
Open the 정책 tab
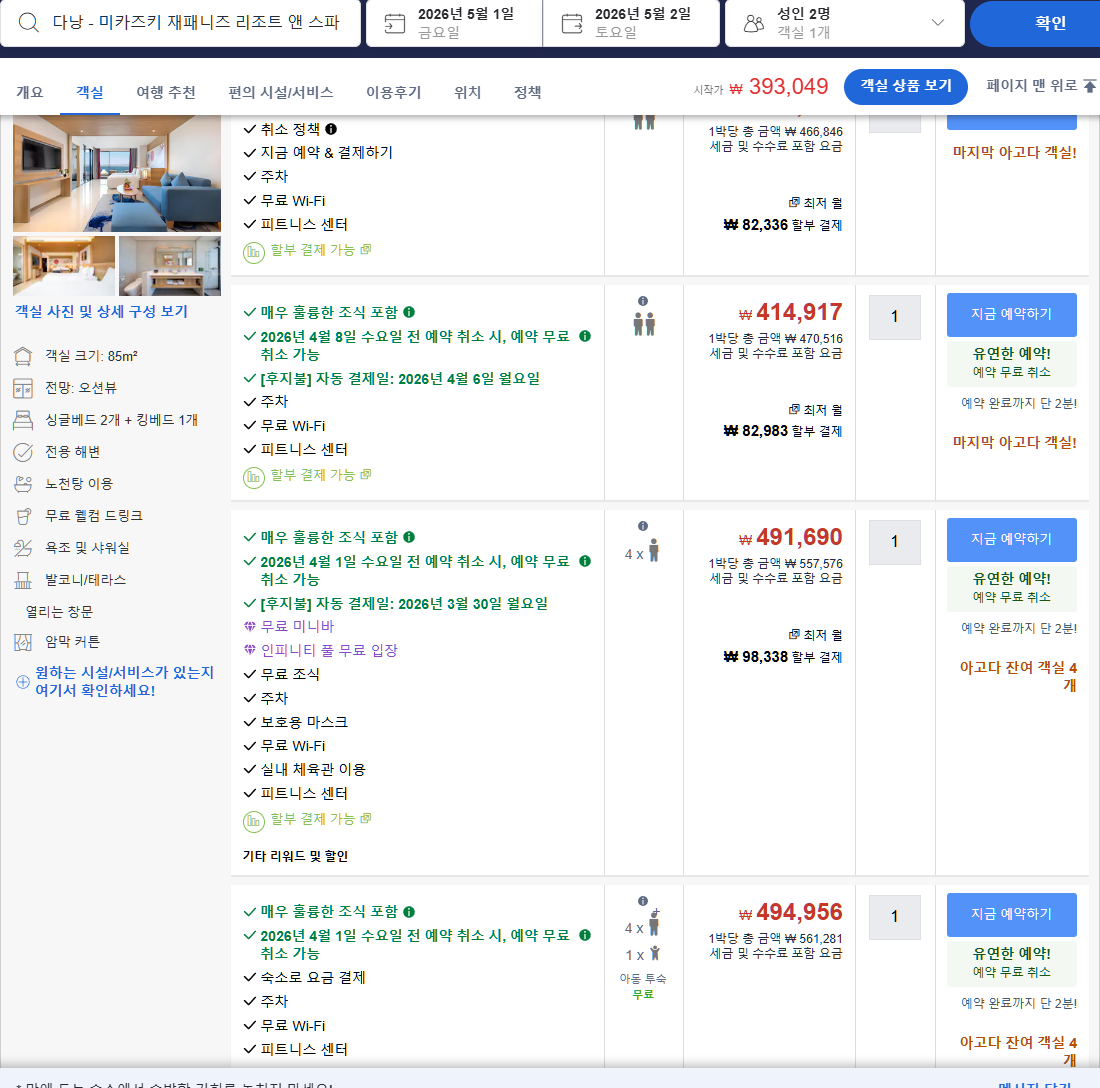coord(527,92)
